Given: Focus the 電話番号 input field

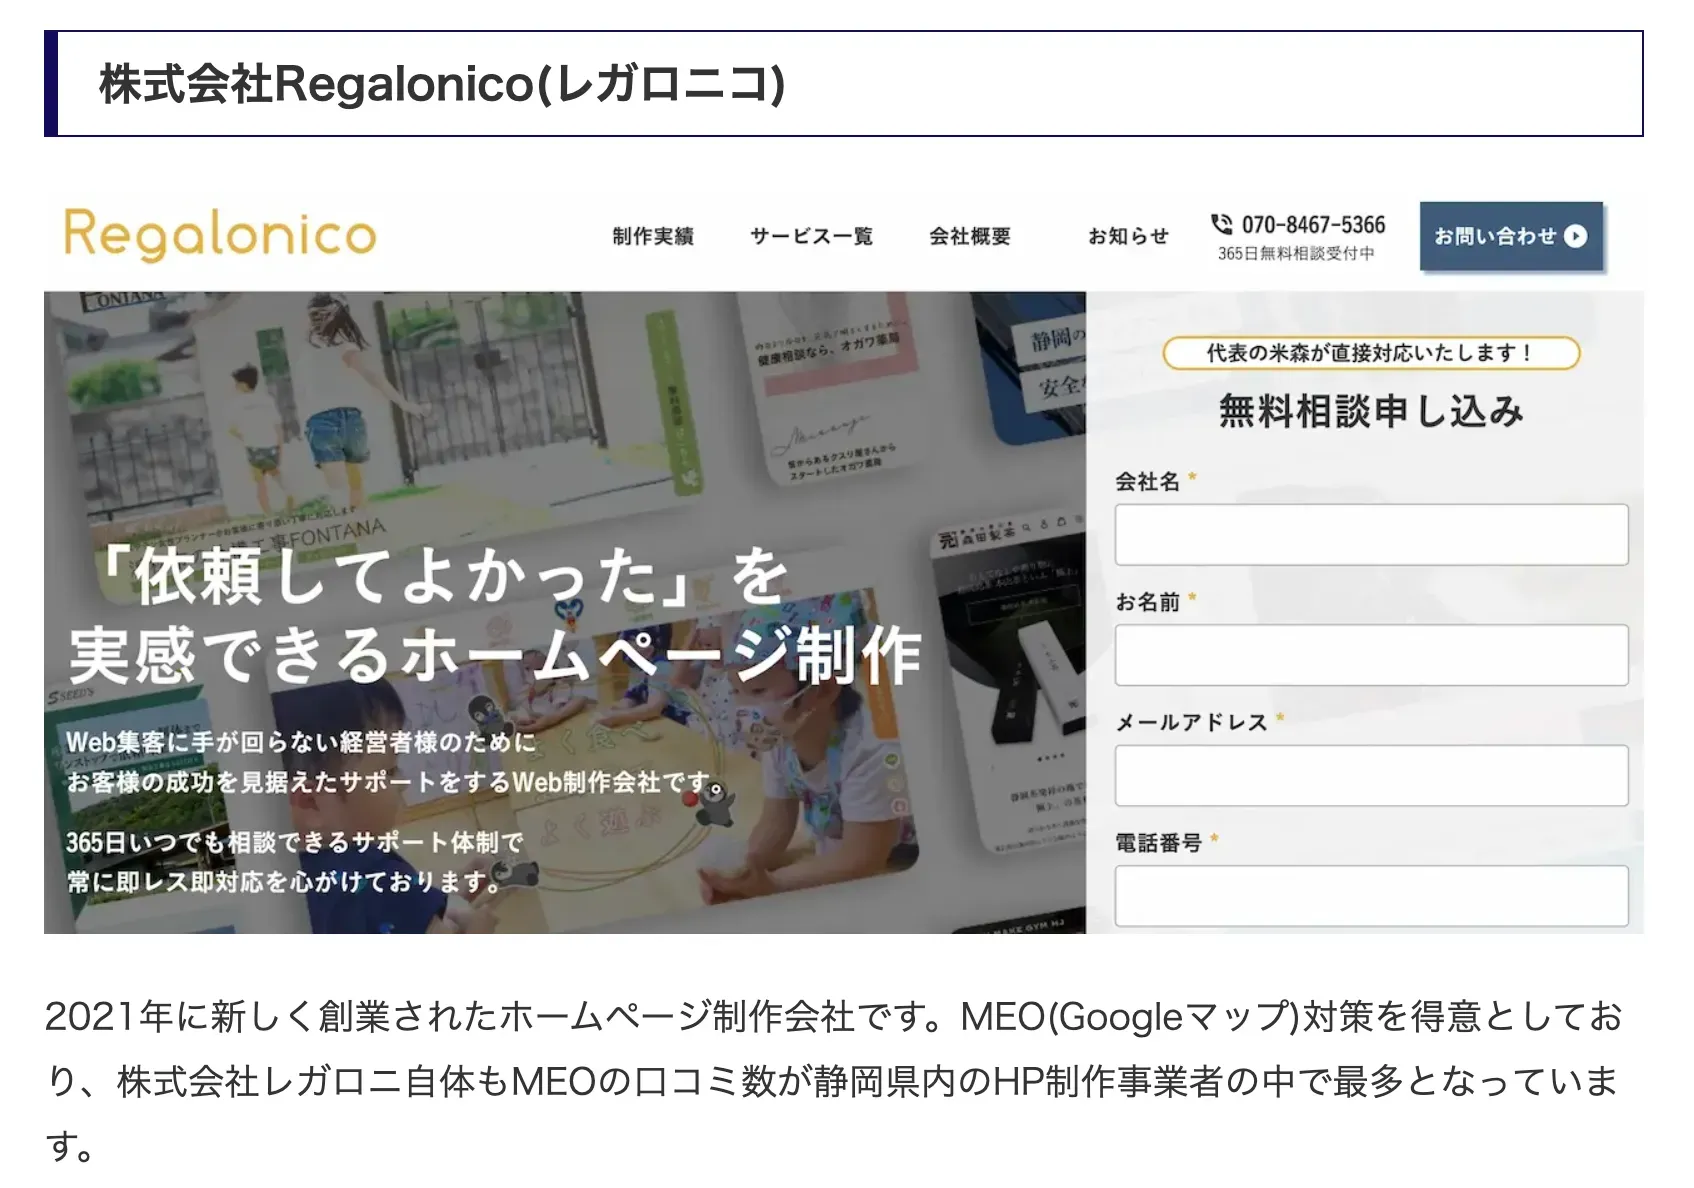Looking at the screenshot, I should (1371, 895).
